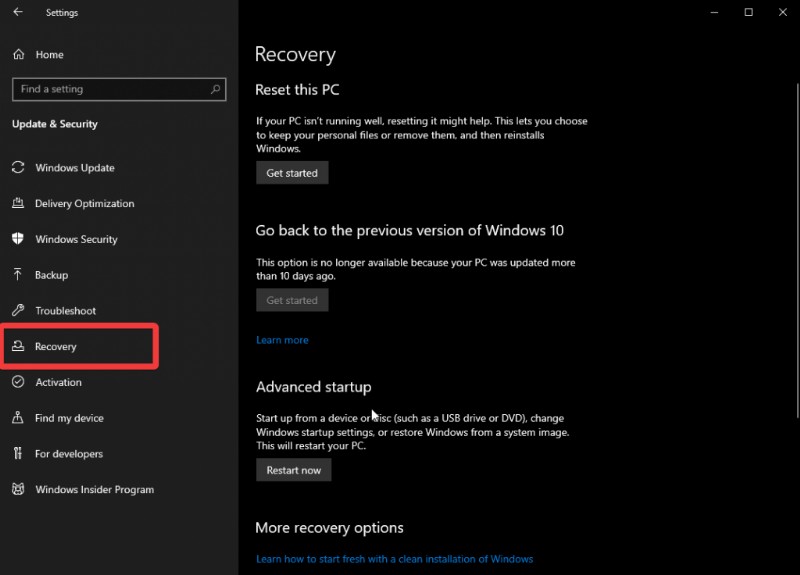
Task: Click the For developers tools icon
Action: pyautogui.click(x=18, y=453)
